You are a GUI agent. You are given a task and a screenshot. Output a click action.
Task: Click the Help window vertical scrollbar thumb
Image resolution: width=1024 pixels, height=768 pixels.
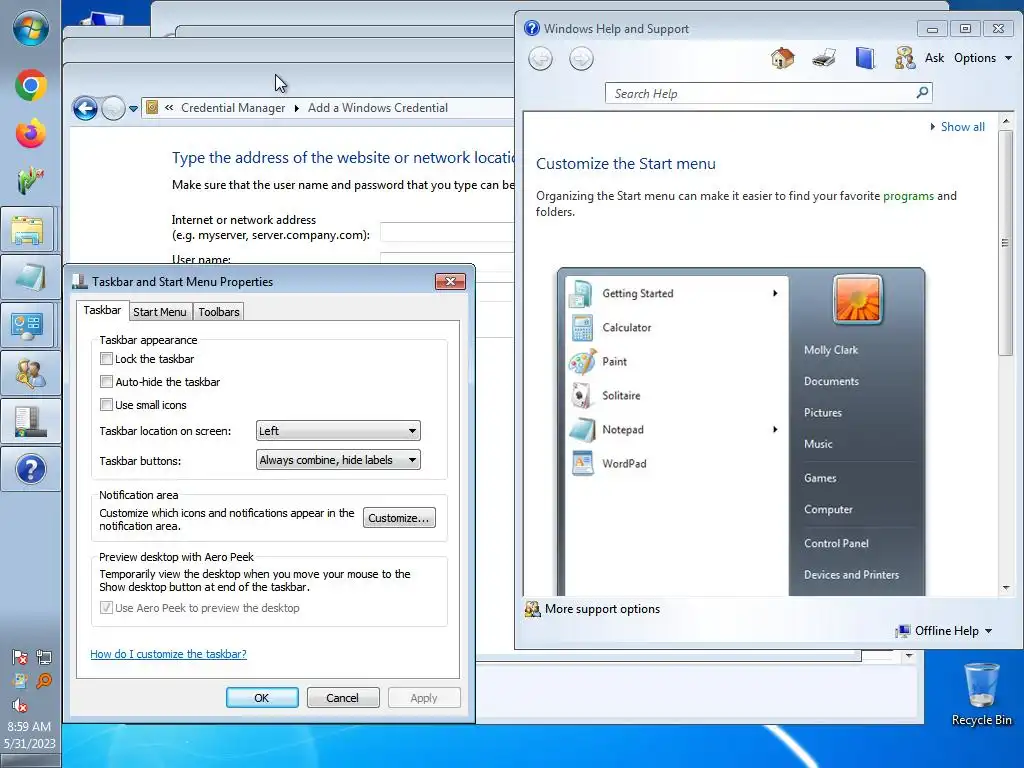(1006, 243)
